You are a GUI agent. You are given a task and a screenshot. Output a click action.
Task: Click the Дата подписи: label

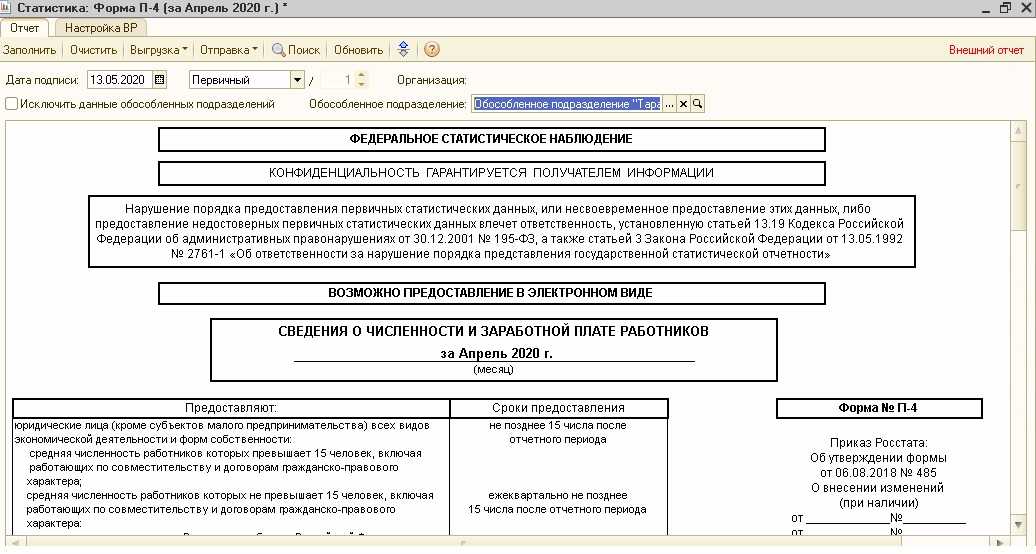[x=42, y=80]
